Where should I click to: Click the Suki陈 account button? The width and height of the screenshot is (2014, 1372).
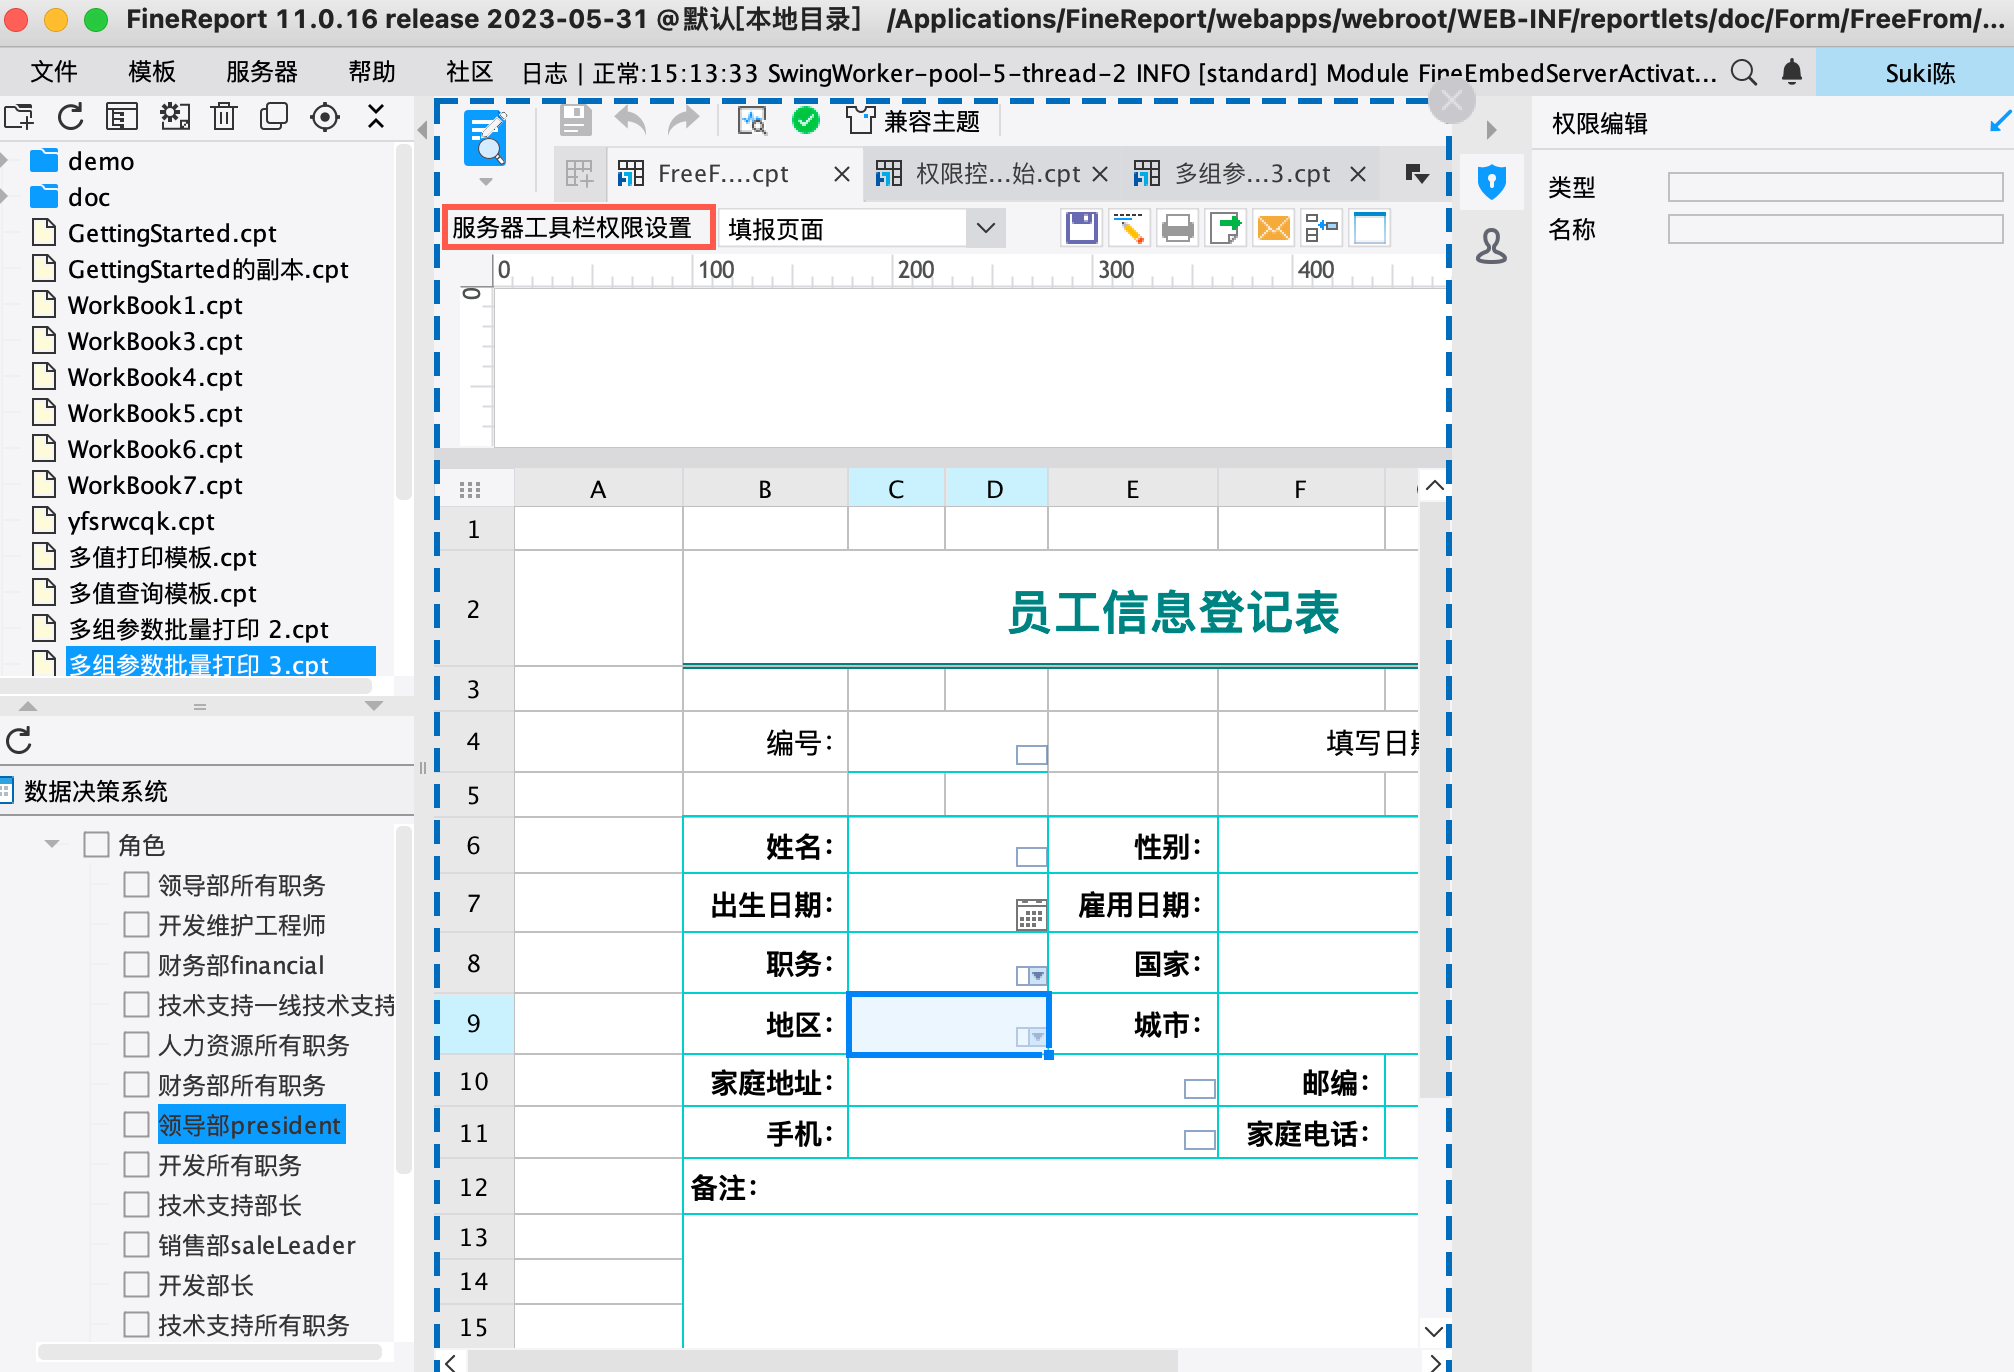click(1918, 73)
